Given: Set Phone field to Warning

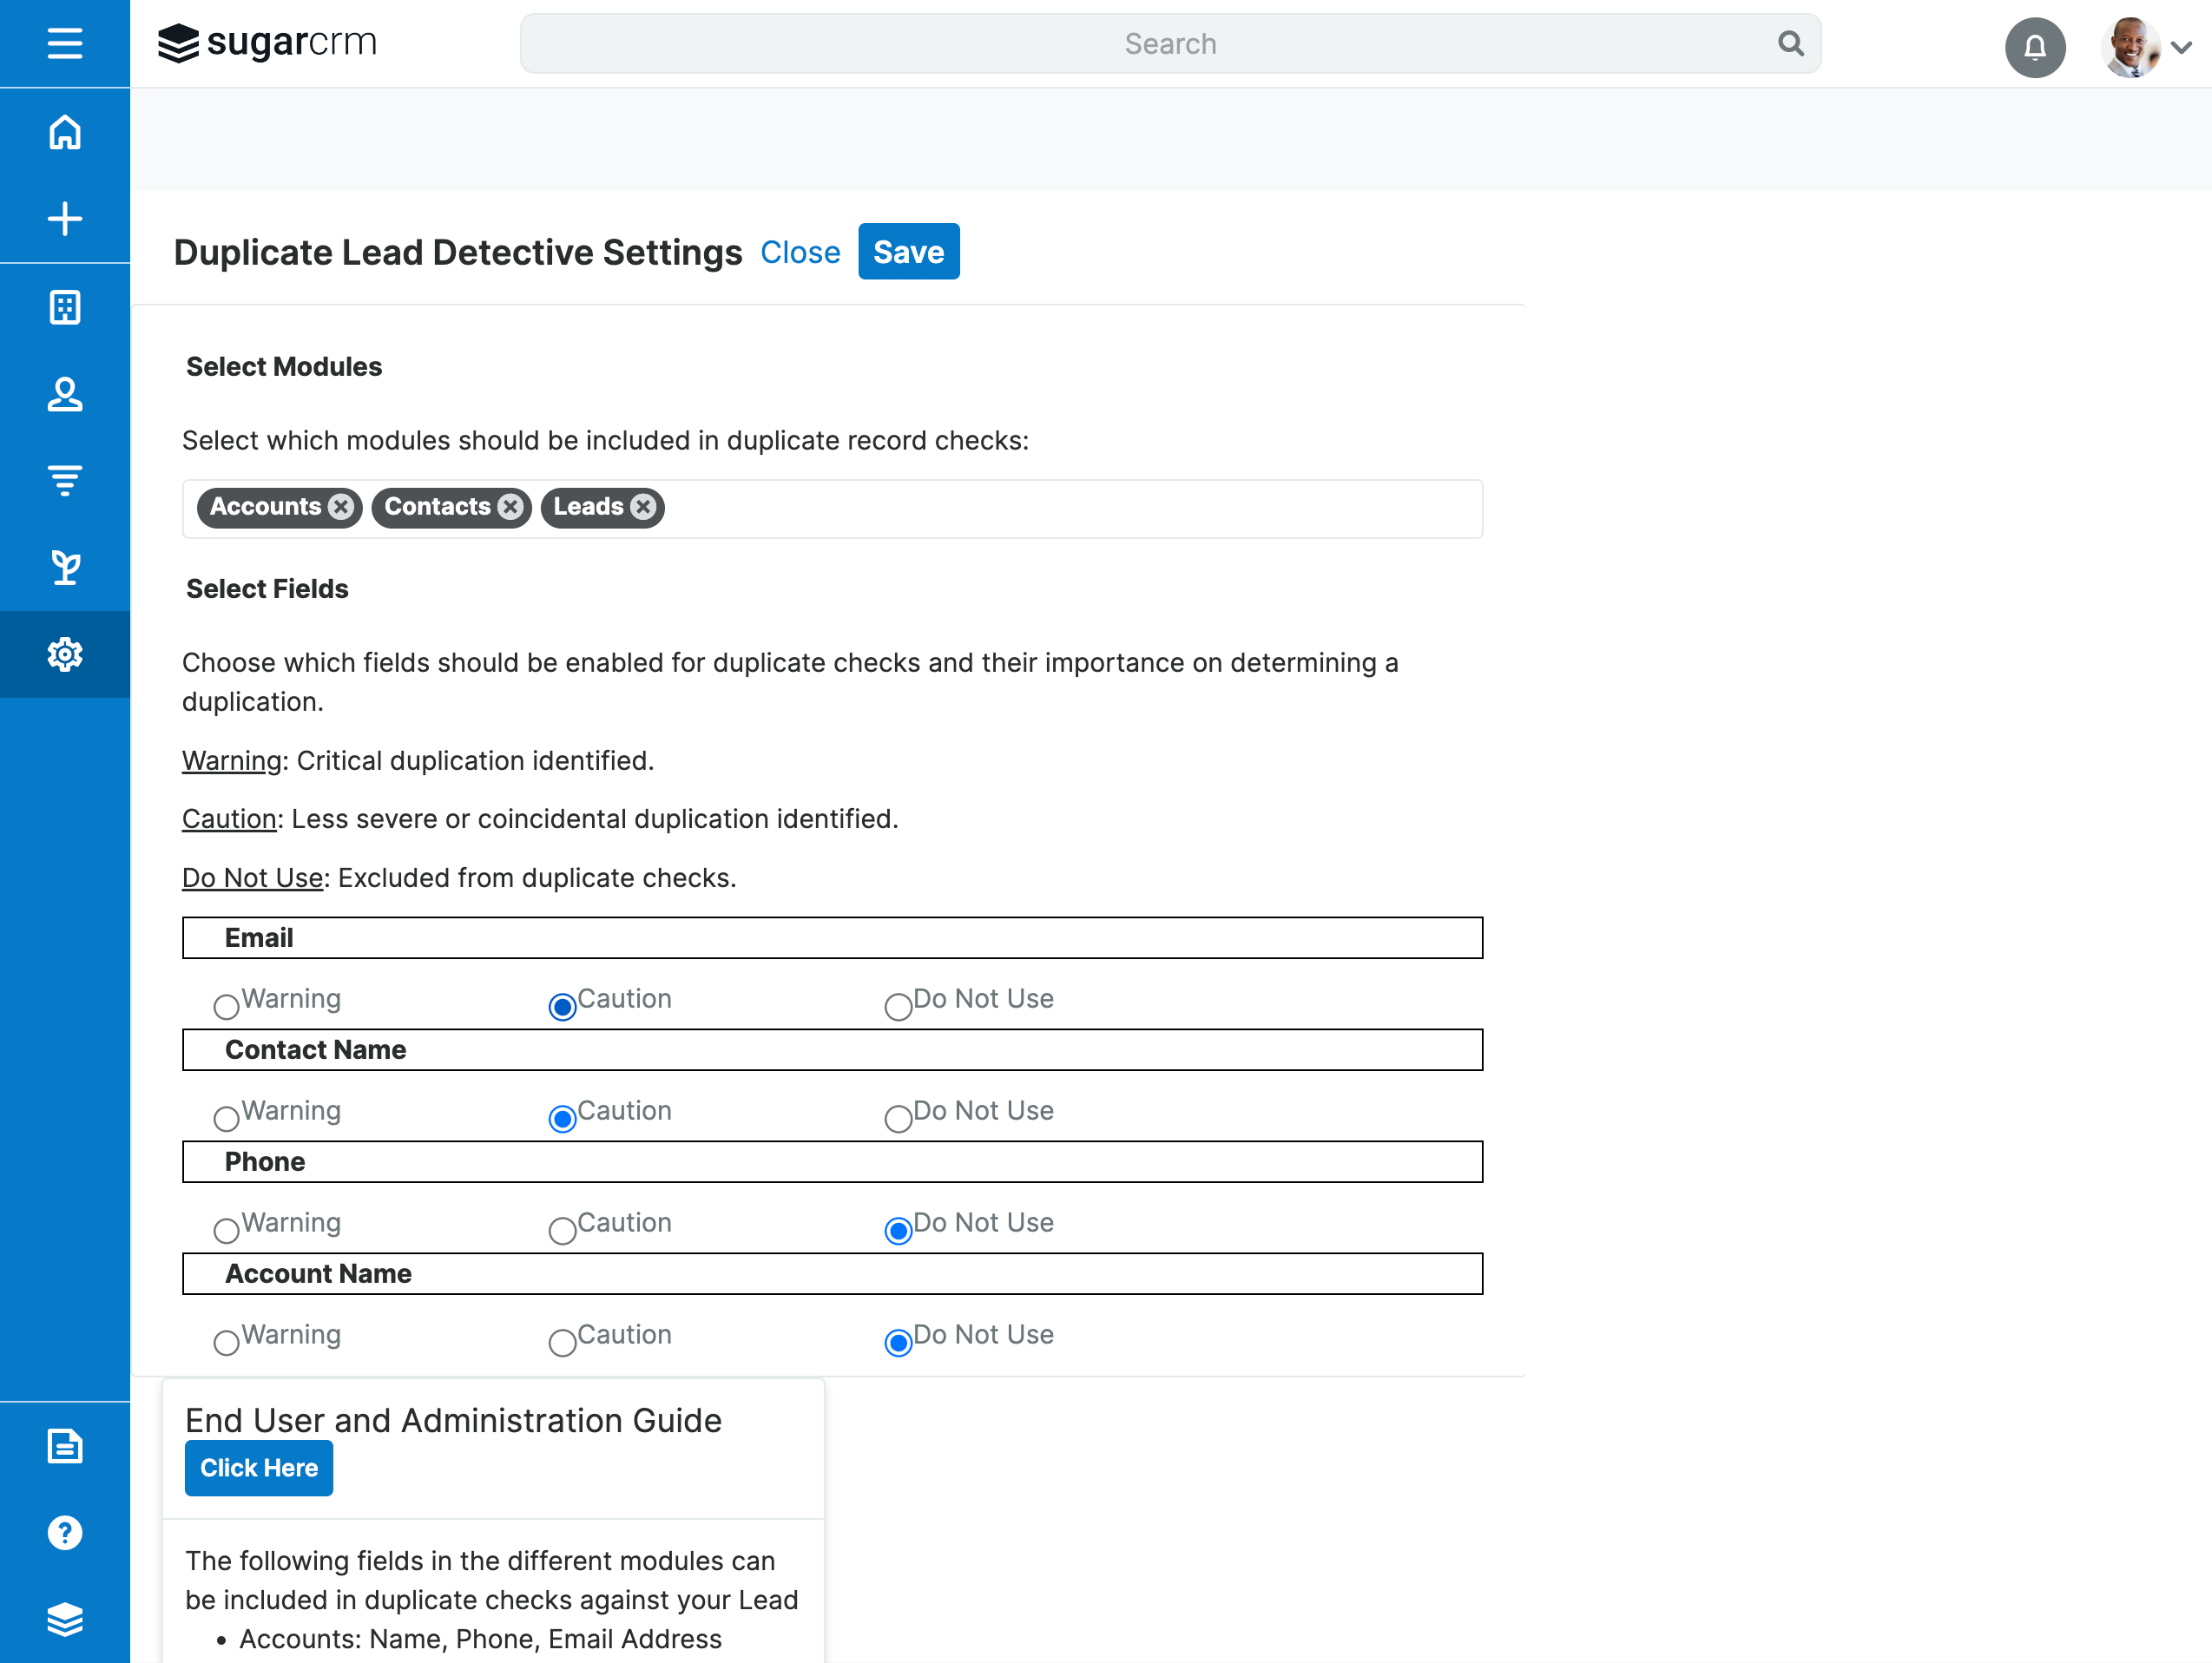Looking at the screenshot, I should [x=226, y=1230].
